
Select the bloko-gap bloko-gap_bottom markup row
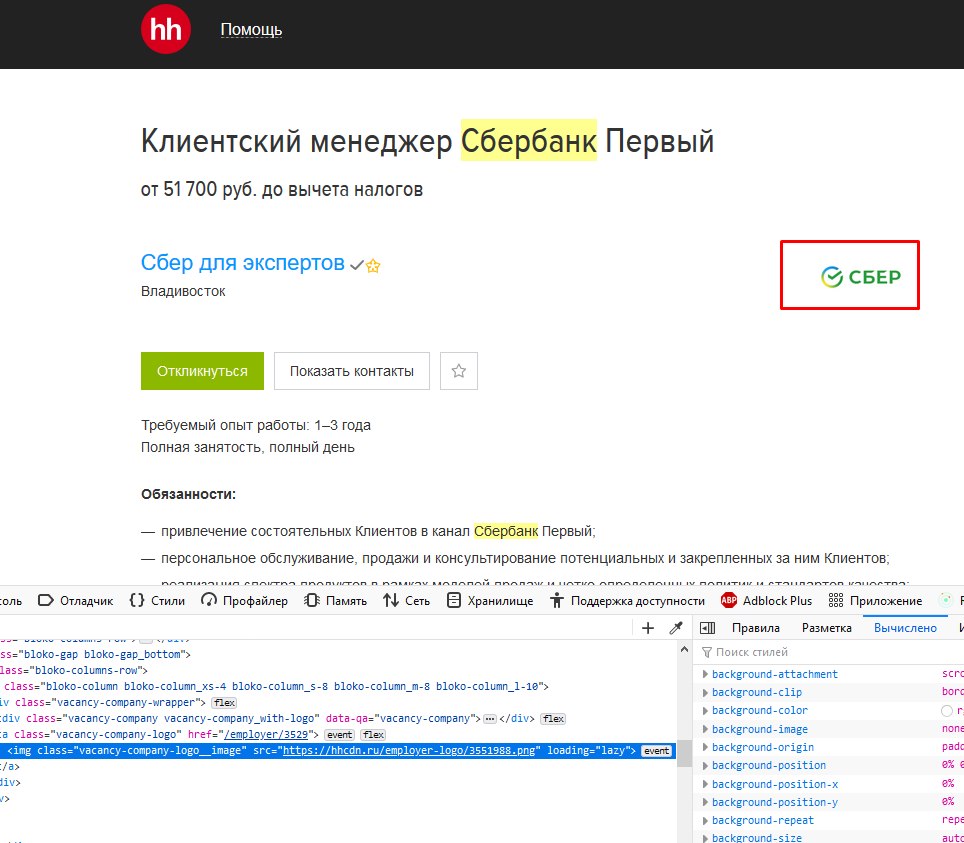click(x=338, y=654)
